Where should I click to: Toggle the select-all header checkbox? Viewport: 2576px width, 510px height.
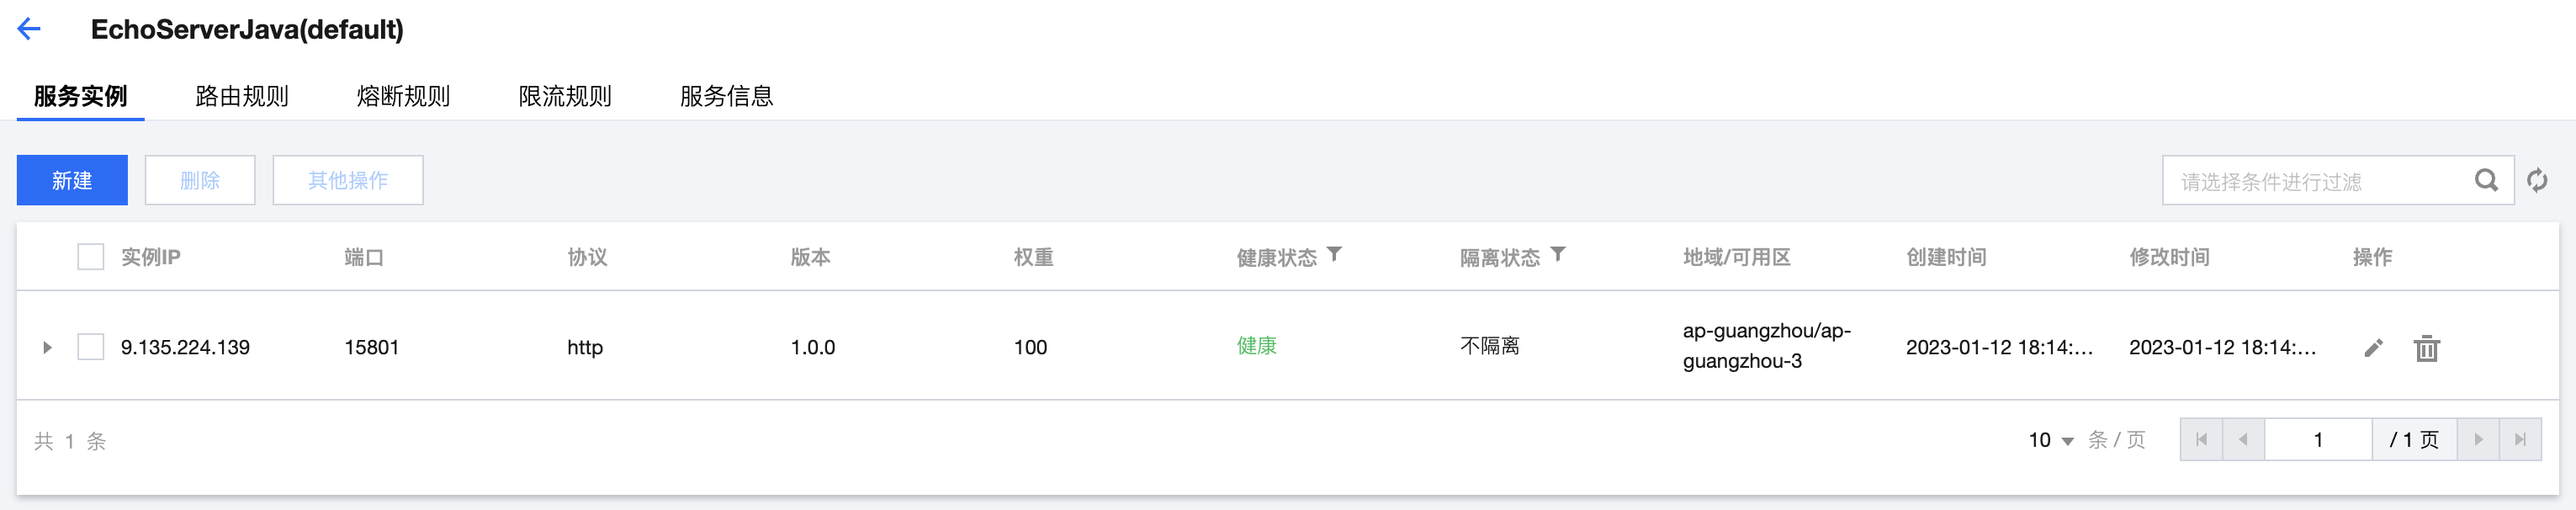(x=91, y=257)
